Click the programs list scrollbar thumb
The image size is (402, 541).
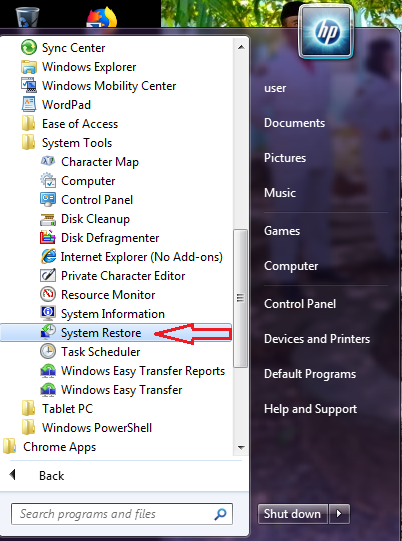coord(241,298)
